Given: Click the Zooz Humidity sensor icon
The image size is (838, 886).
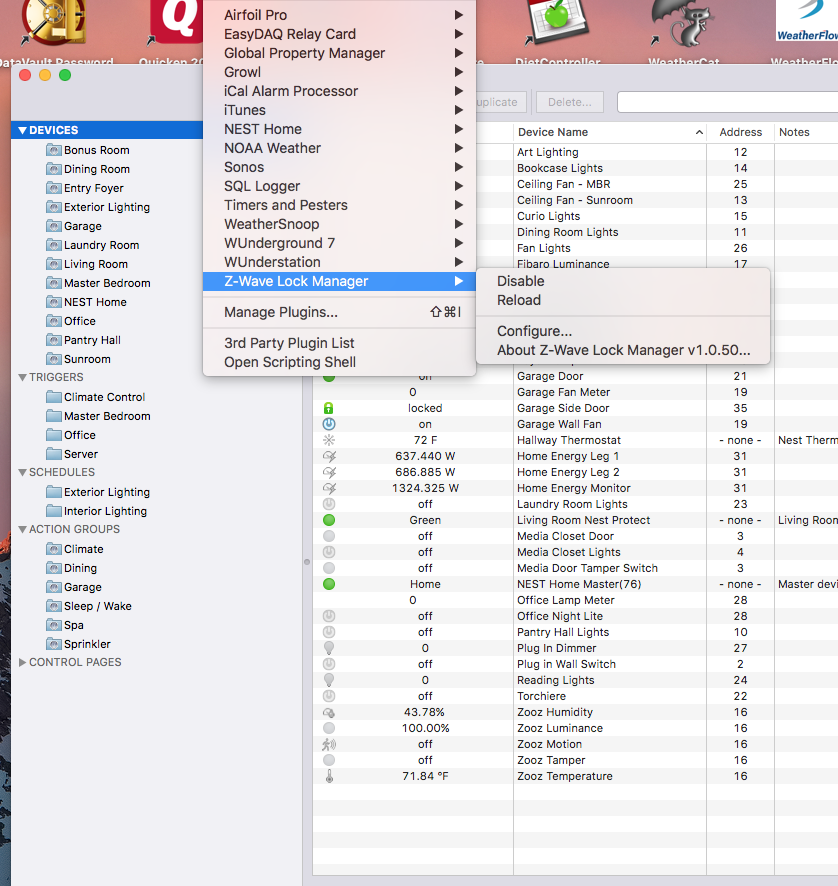Looking at the screenshot, I should (x=329, y=713).
